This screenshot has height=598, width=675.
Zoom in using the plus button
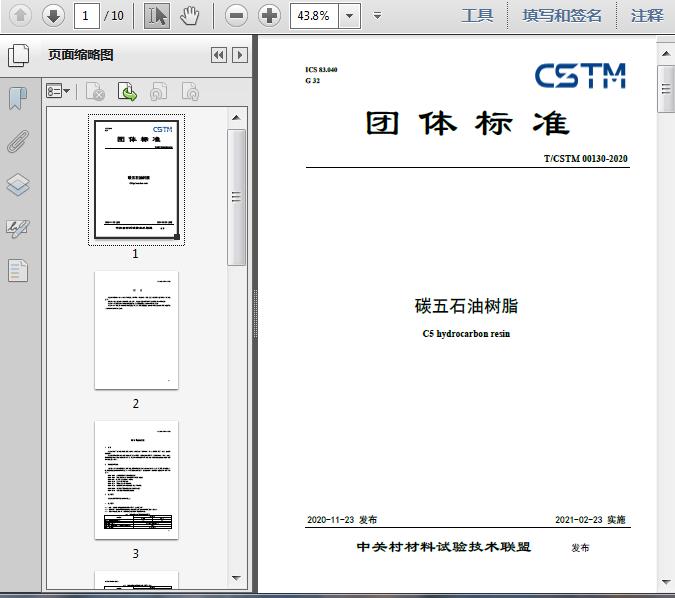point(269,16)
